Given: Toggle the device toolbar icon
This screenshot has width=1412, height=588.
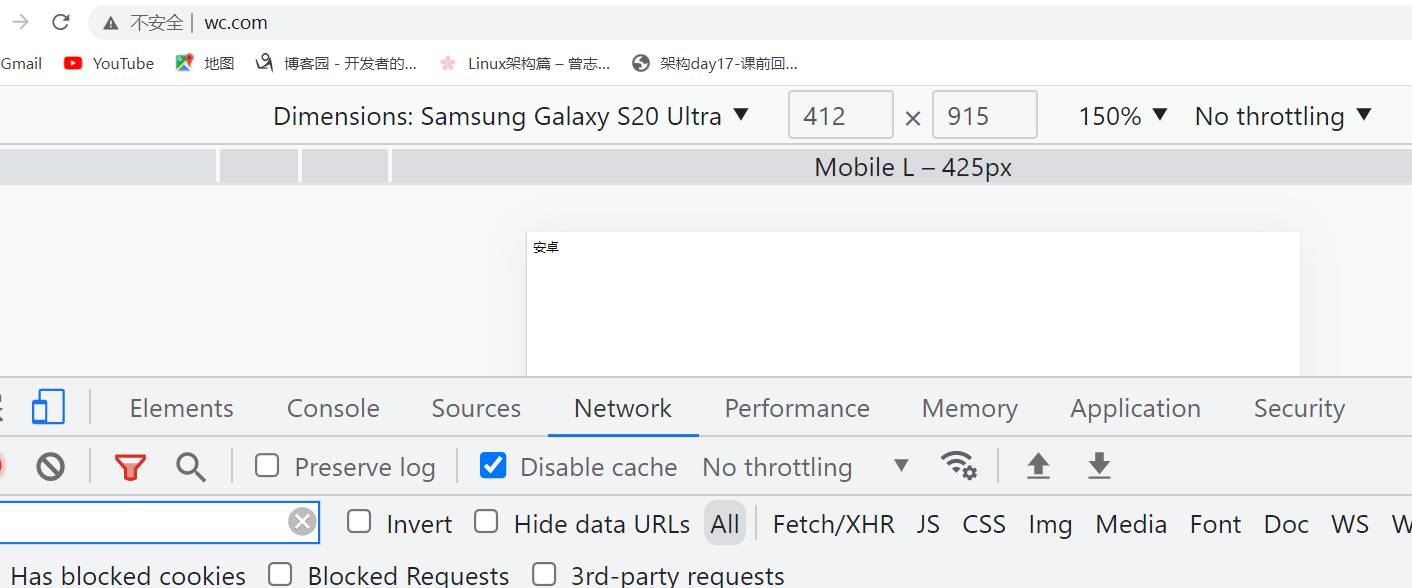Looking at the screenshot, I should point(48,408).
